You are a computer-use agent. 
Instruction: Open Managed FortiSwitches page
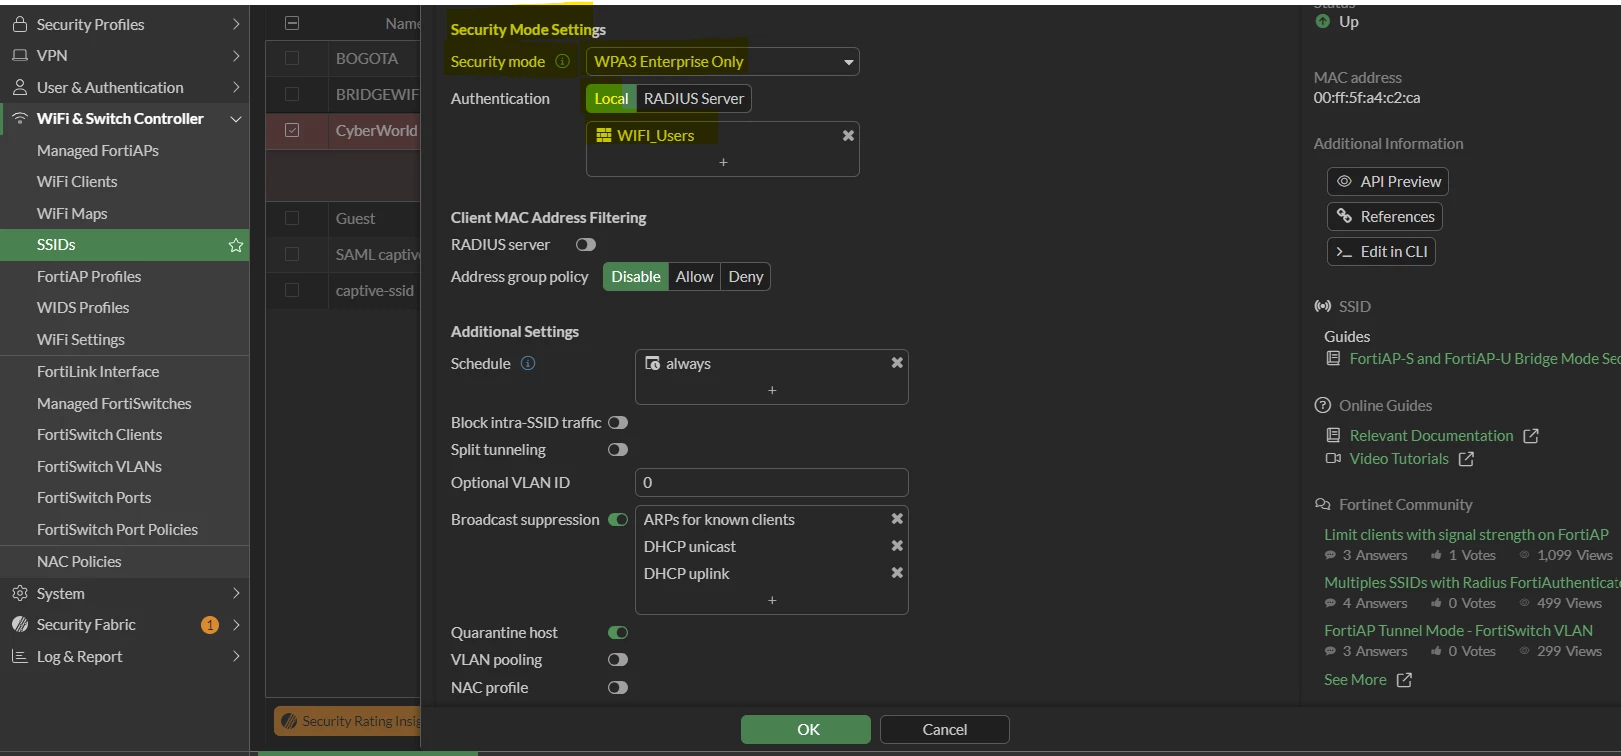(114, 404)
